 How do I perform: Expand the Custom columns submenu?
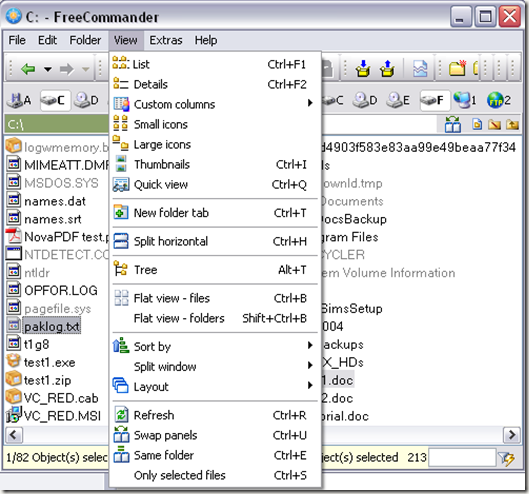(x=215, y=104)
